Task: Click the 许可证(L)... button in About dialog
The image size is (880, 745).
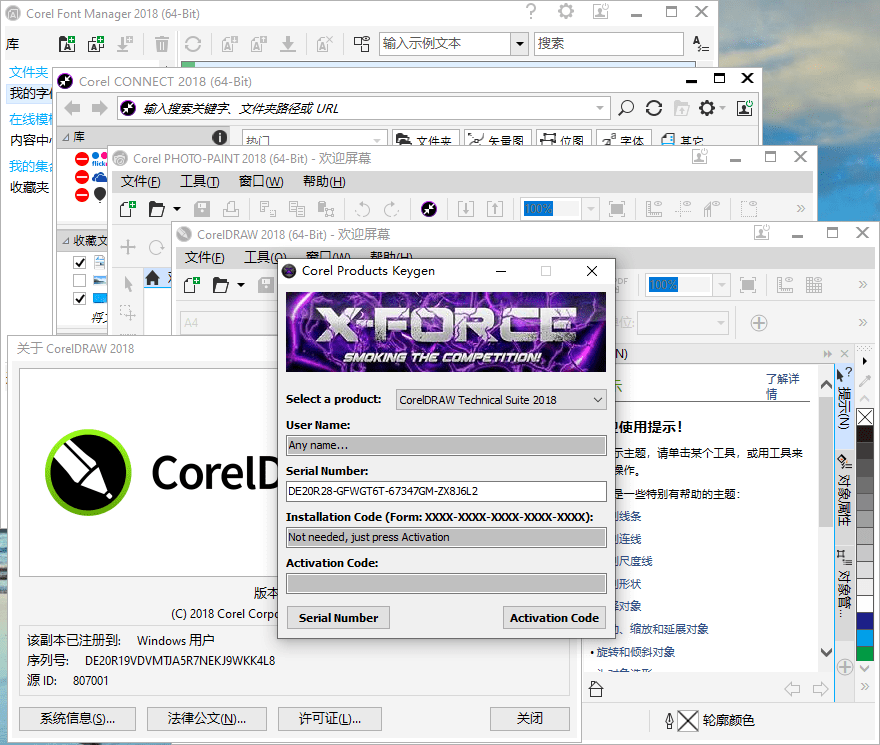Action: coord(329,719)
